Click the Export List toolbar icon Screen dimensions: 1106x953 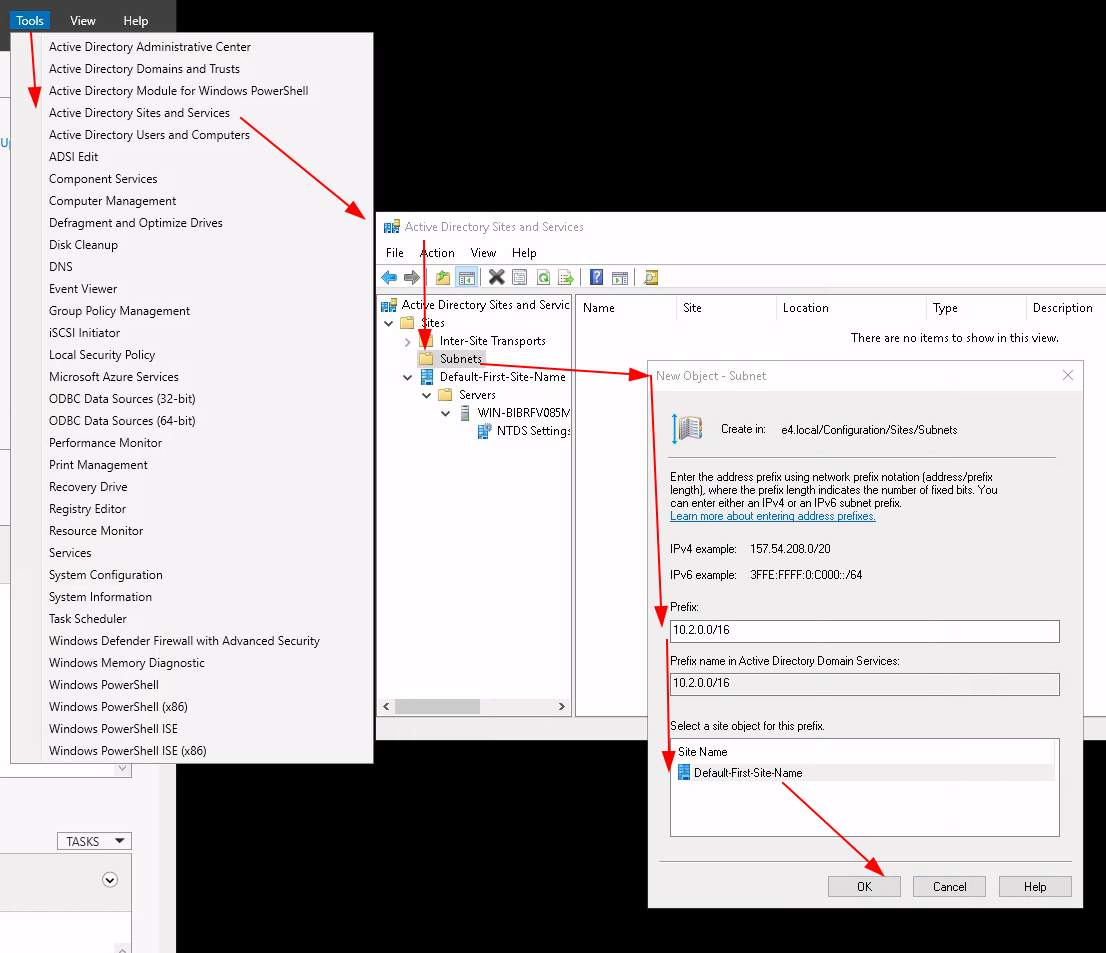pos(566,278)
